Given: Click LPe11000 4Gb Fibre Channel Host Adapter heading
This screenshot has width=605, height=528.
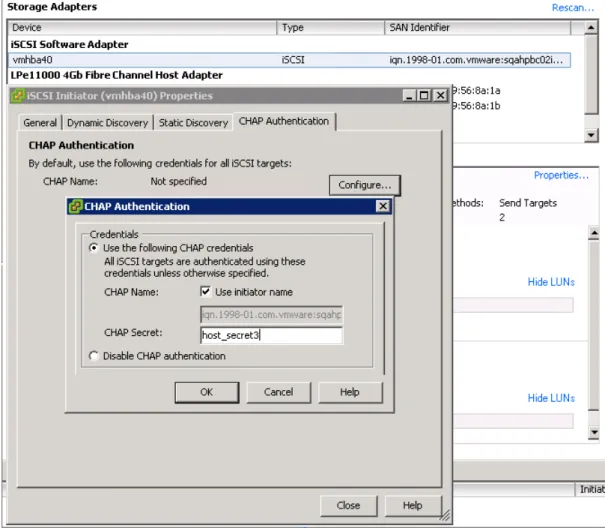Looking at the screenshot, I should (117, 75).
